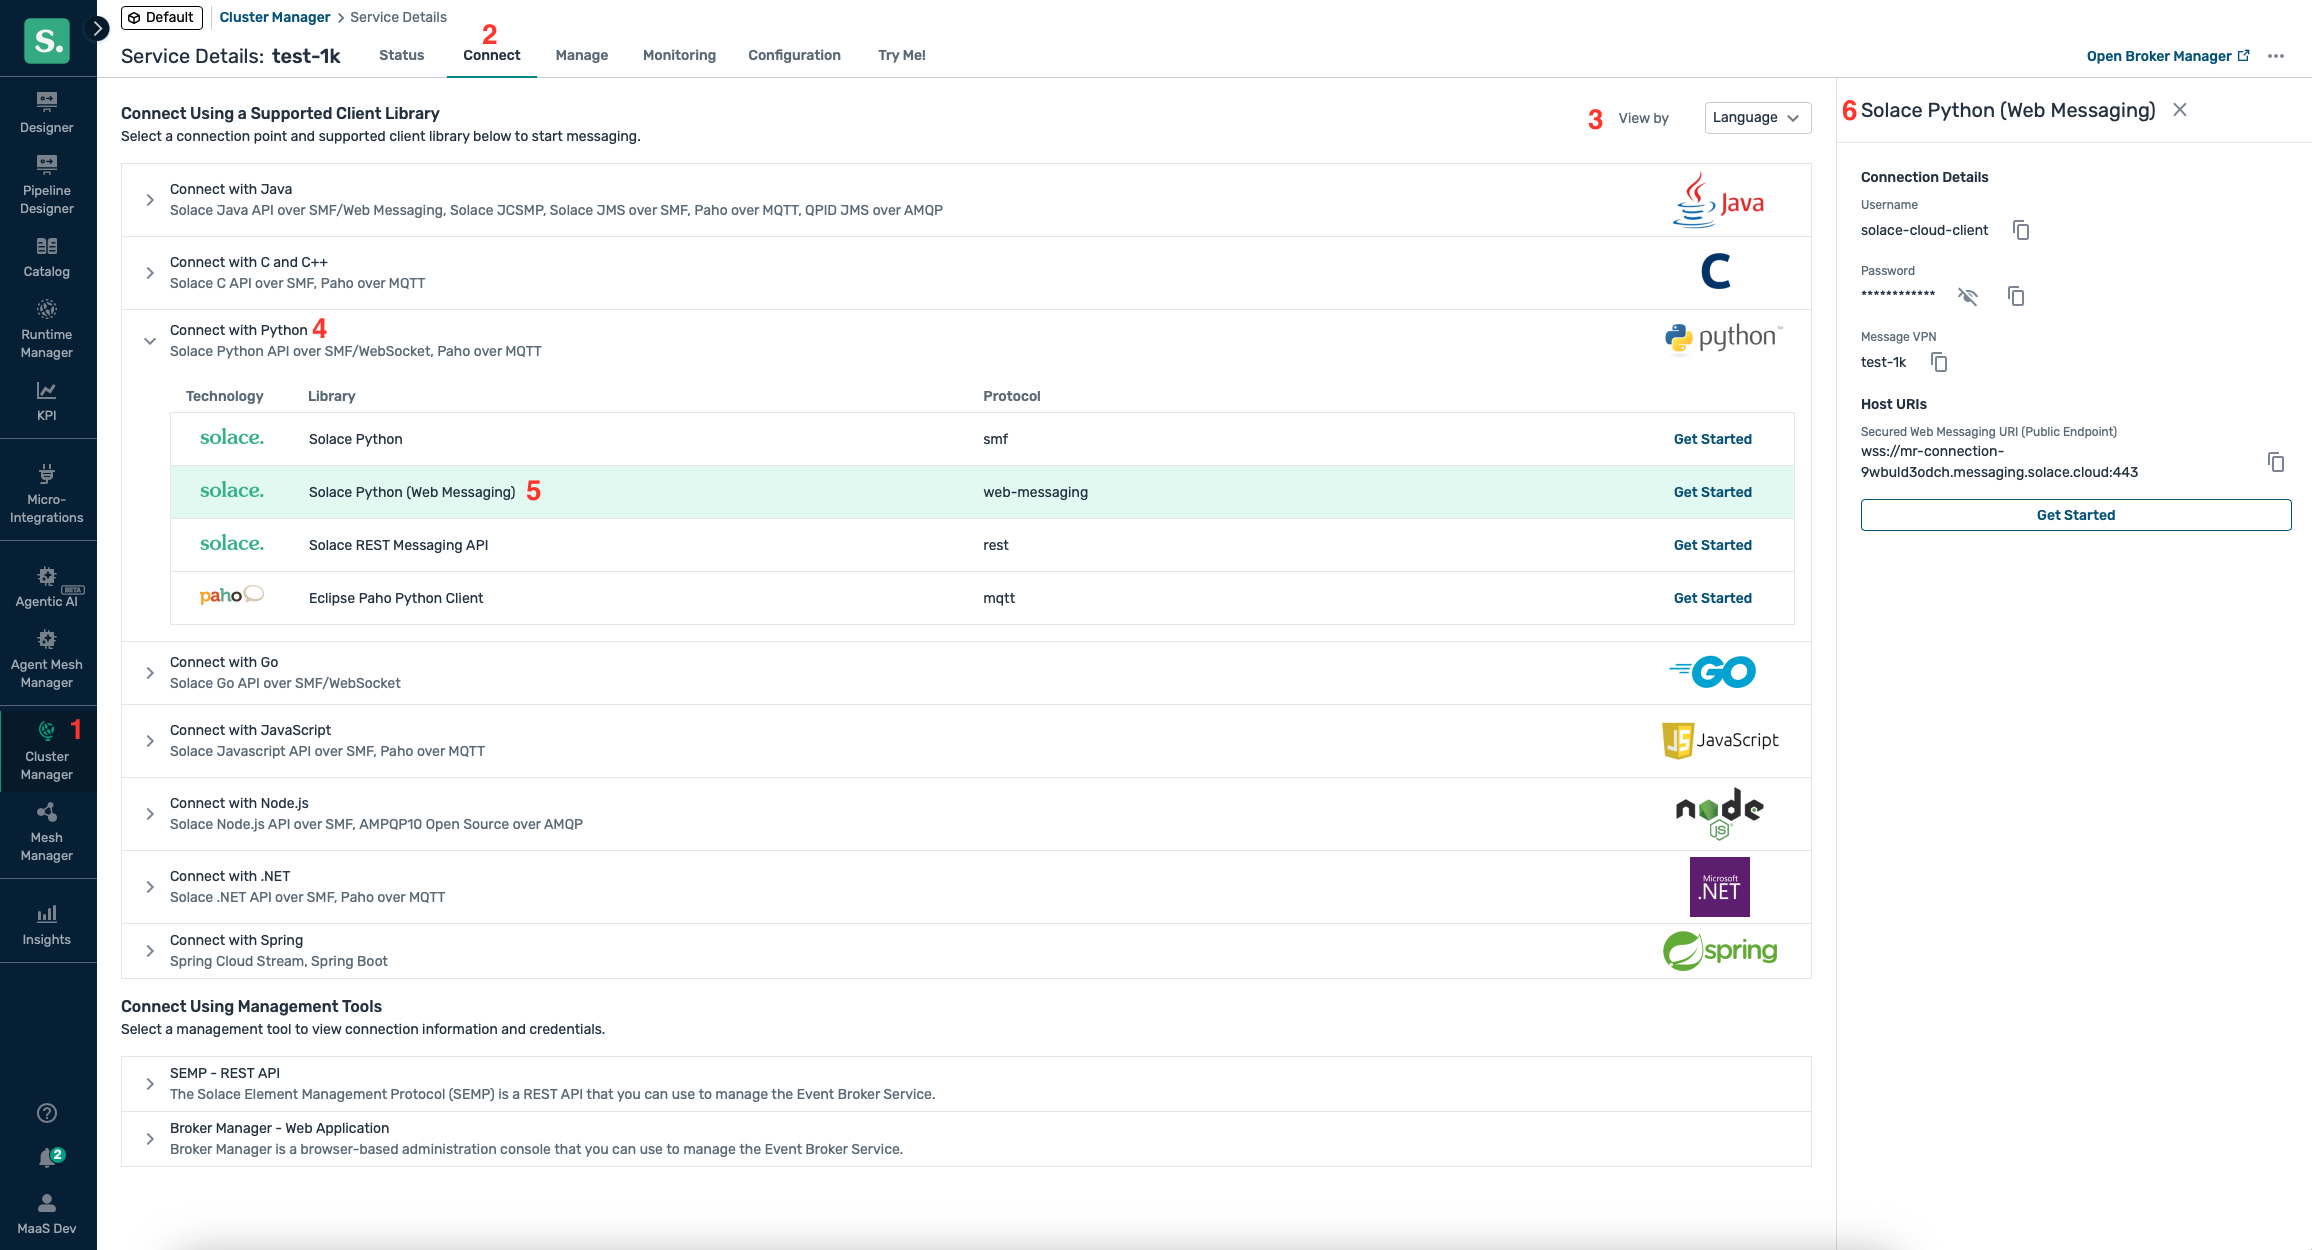Viewport: 2312px width, 1250px height.
Task: Open the notifications bell
Action: [x=47, y=1157]
